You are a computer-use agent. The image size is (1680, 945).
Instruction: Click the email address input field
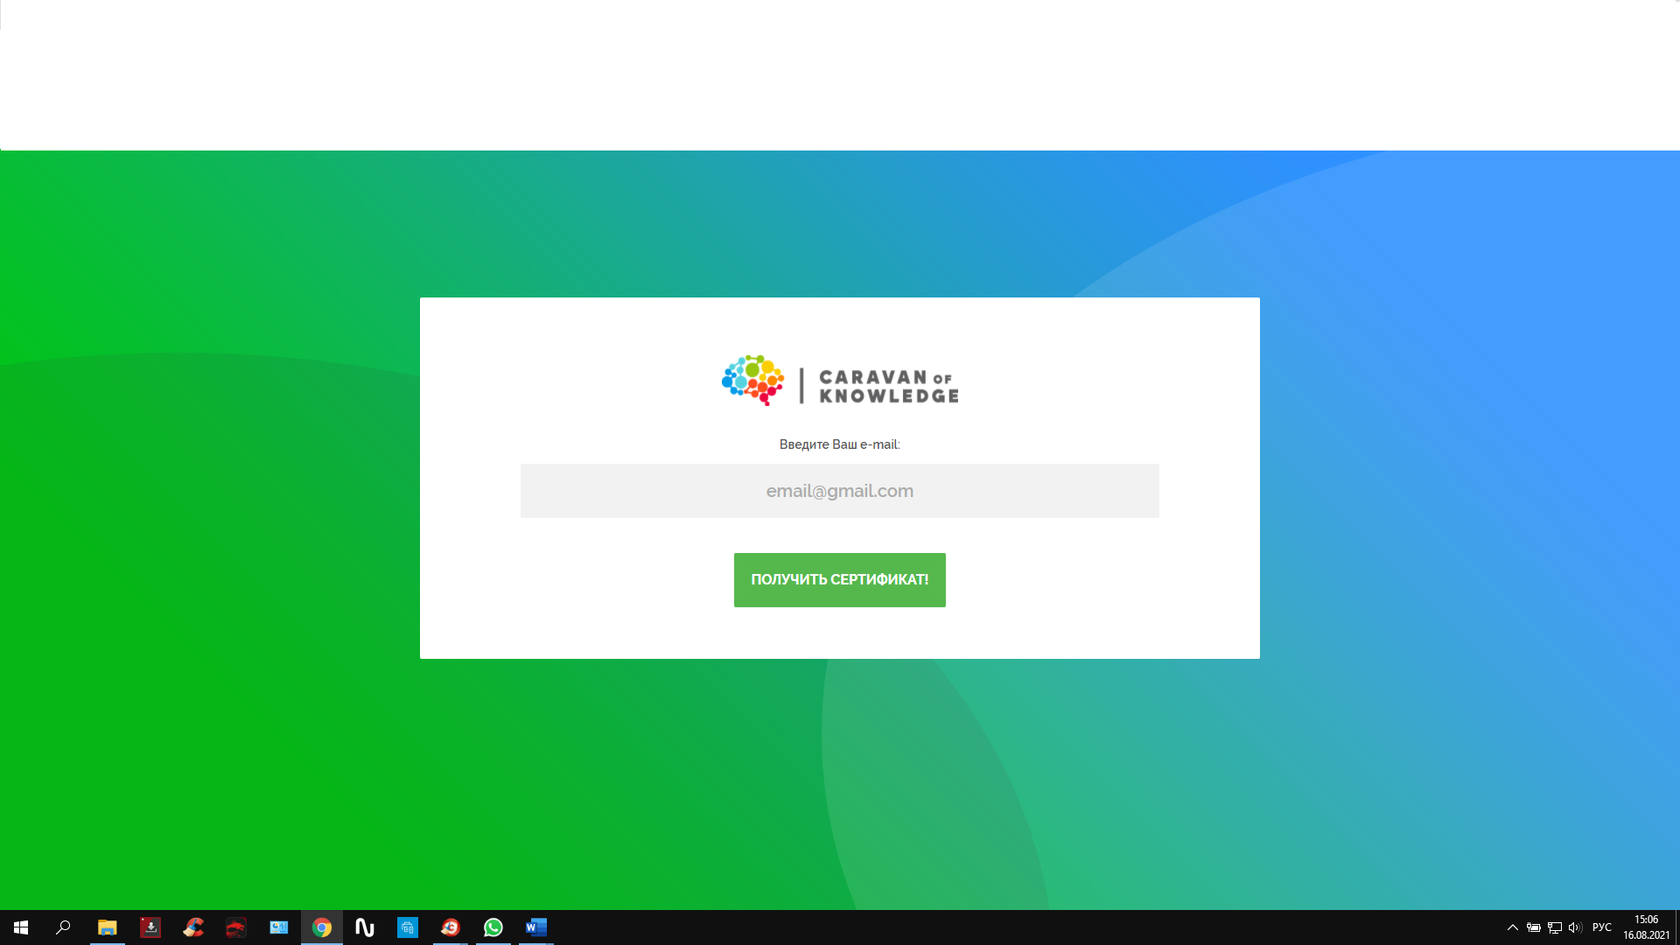pos(839,491)
